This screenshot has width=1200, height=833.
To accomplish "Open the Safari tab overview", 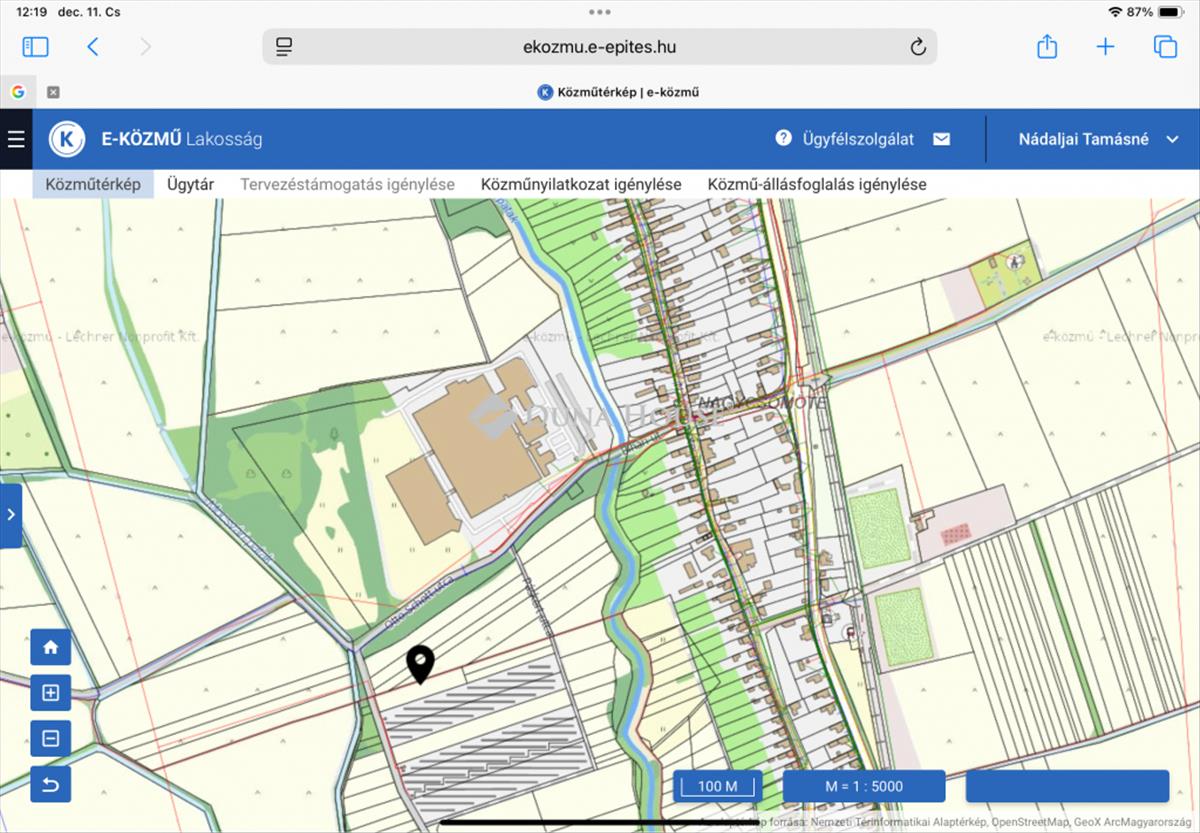I will [1165, 47].
